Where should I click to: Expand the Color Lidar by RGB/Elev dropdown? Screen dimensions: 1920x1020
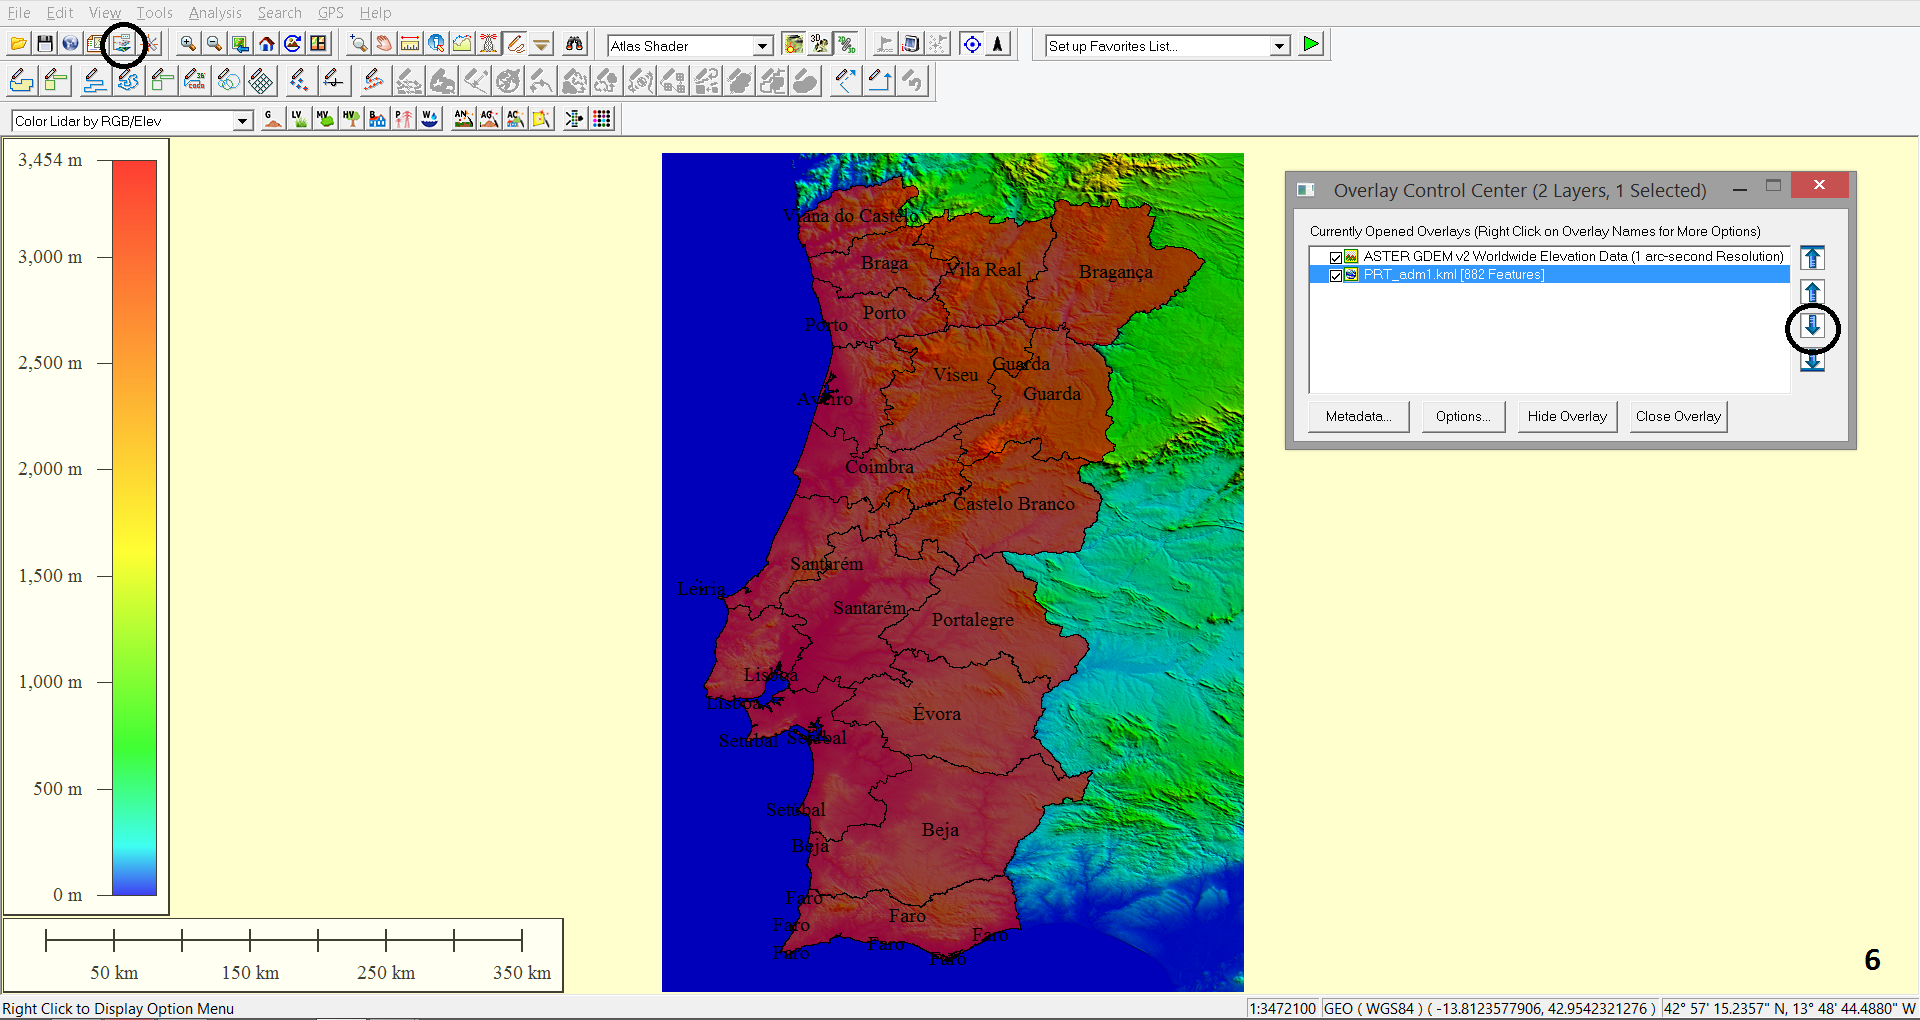click(x=242, y=121)
